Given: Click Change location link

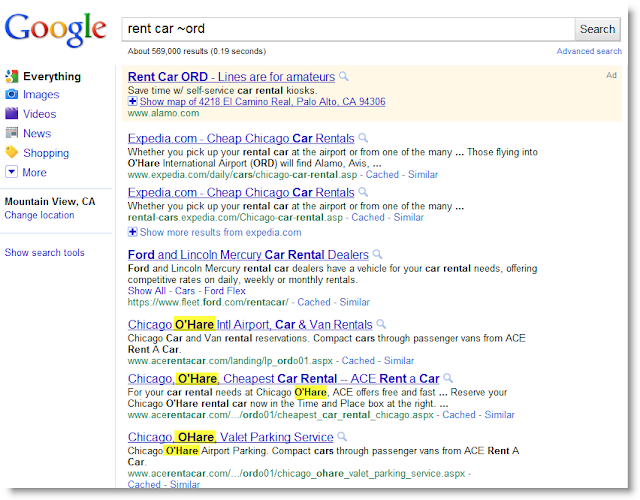Looking at the screenshot, I should (40, 215).
